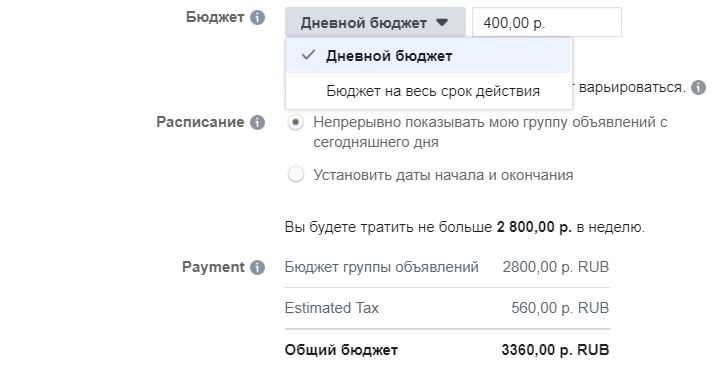Image resolution: width=716 pixels, height=370 pixels.
Task: Collapse the Дневной бюджет dropdown button
Action: [x=375, y=22]
